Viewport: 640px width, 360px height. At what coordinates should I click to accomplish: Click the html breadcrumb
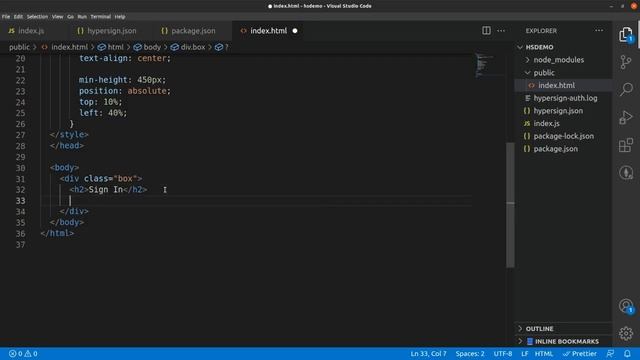pos(111,47)
